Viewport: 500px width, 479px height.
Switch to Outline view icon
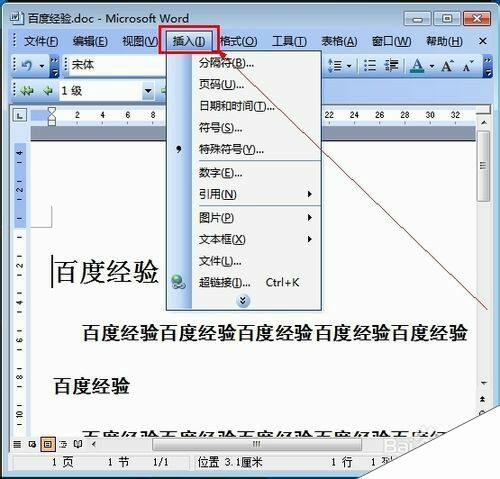[63, 444]
